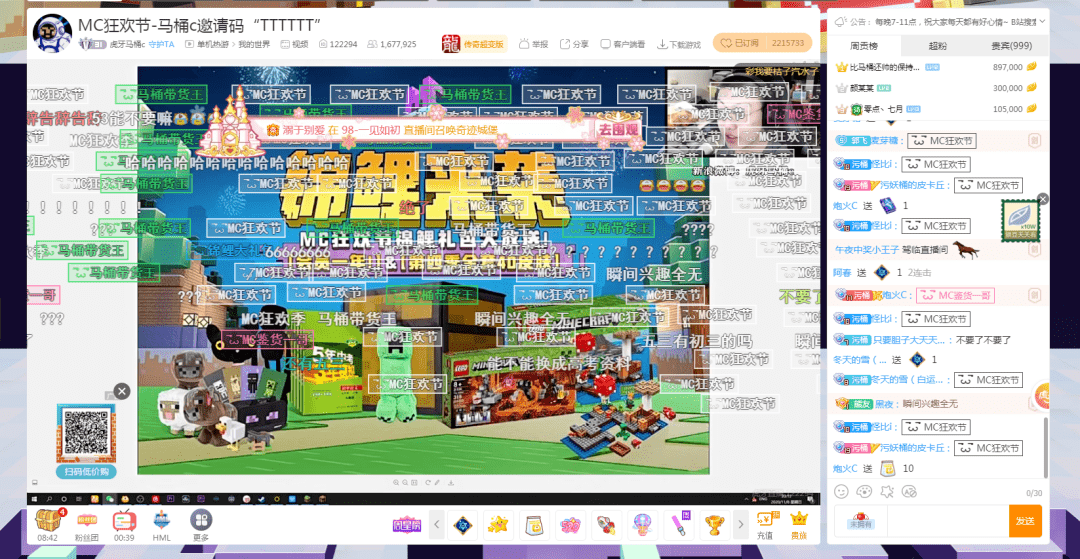Close the QR code promotion popup

(x=121, y=391)
